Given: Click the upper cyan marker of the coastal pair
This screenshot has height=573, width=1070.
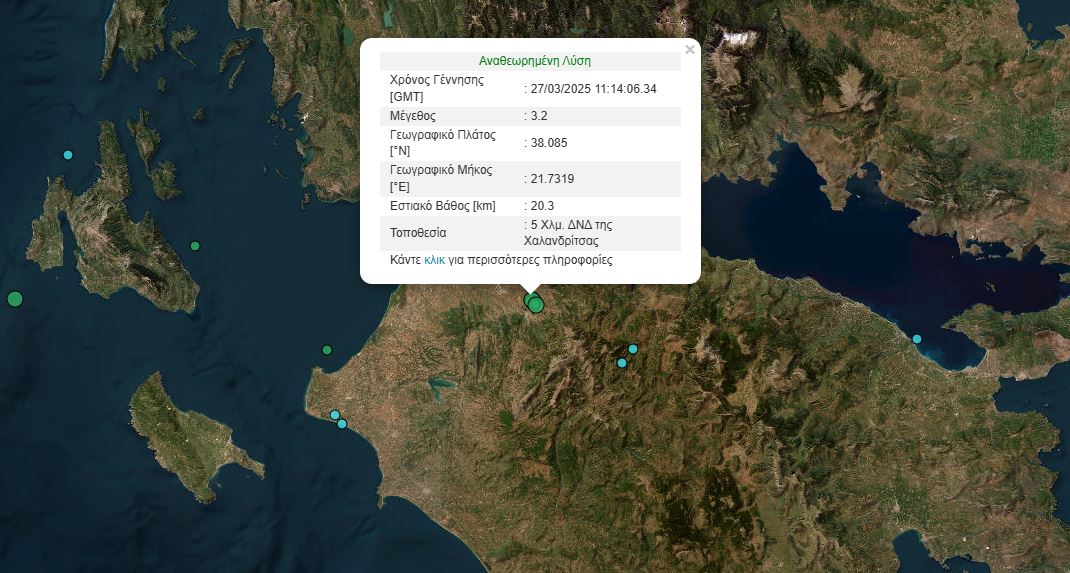Looking at the screenshot, I should [335, 415].
